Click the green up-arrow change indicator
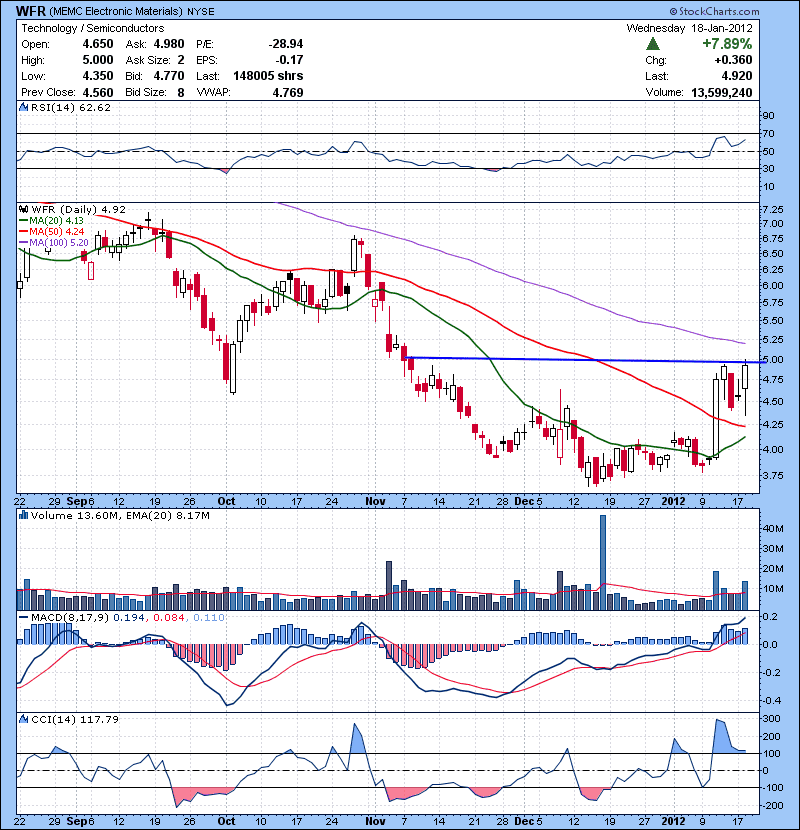 coord(653,43)
